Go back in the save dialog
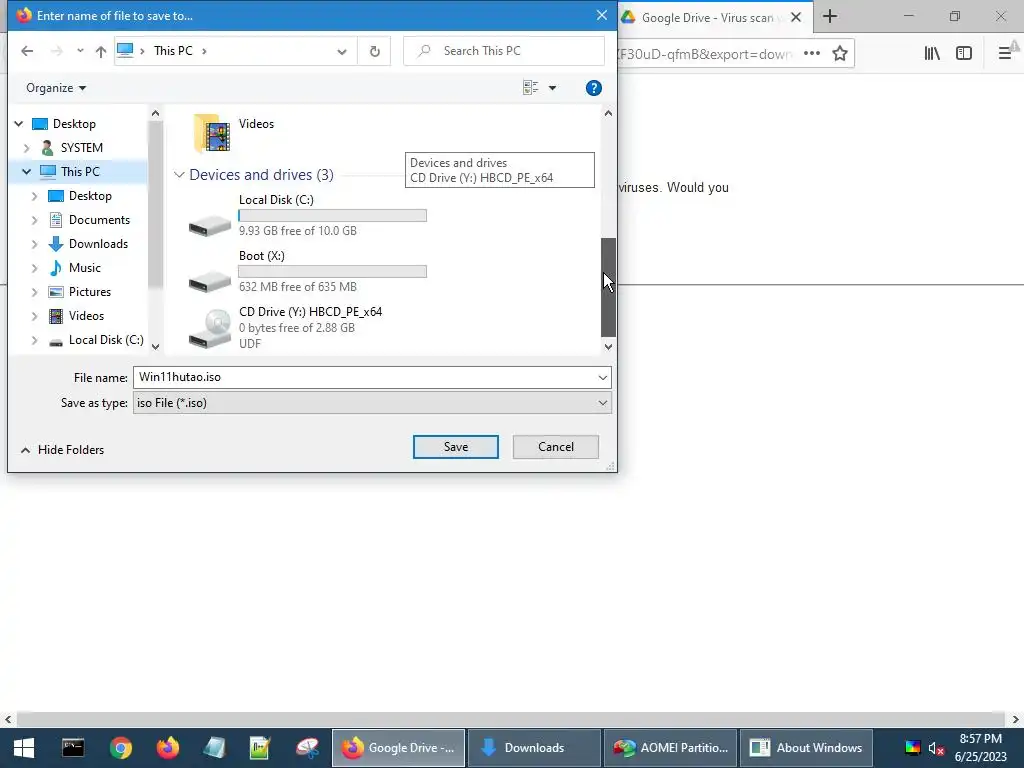Screen dimensions: 1024x768 (x=27, y=51)
